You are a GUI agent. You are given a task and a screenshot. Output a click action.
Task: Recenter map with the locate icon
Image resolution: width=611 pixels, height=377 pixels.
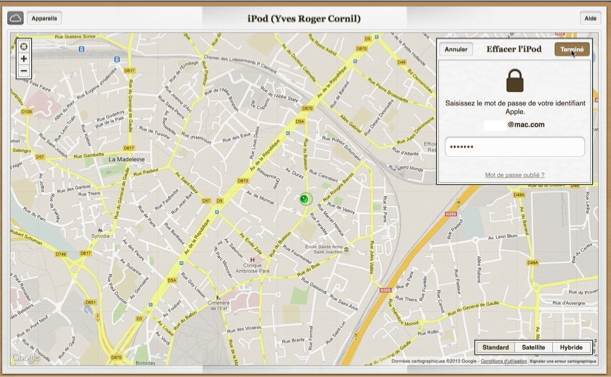coord(24,47)
